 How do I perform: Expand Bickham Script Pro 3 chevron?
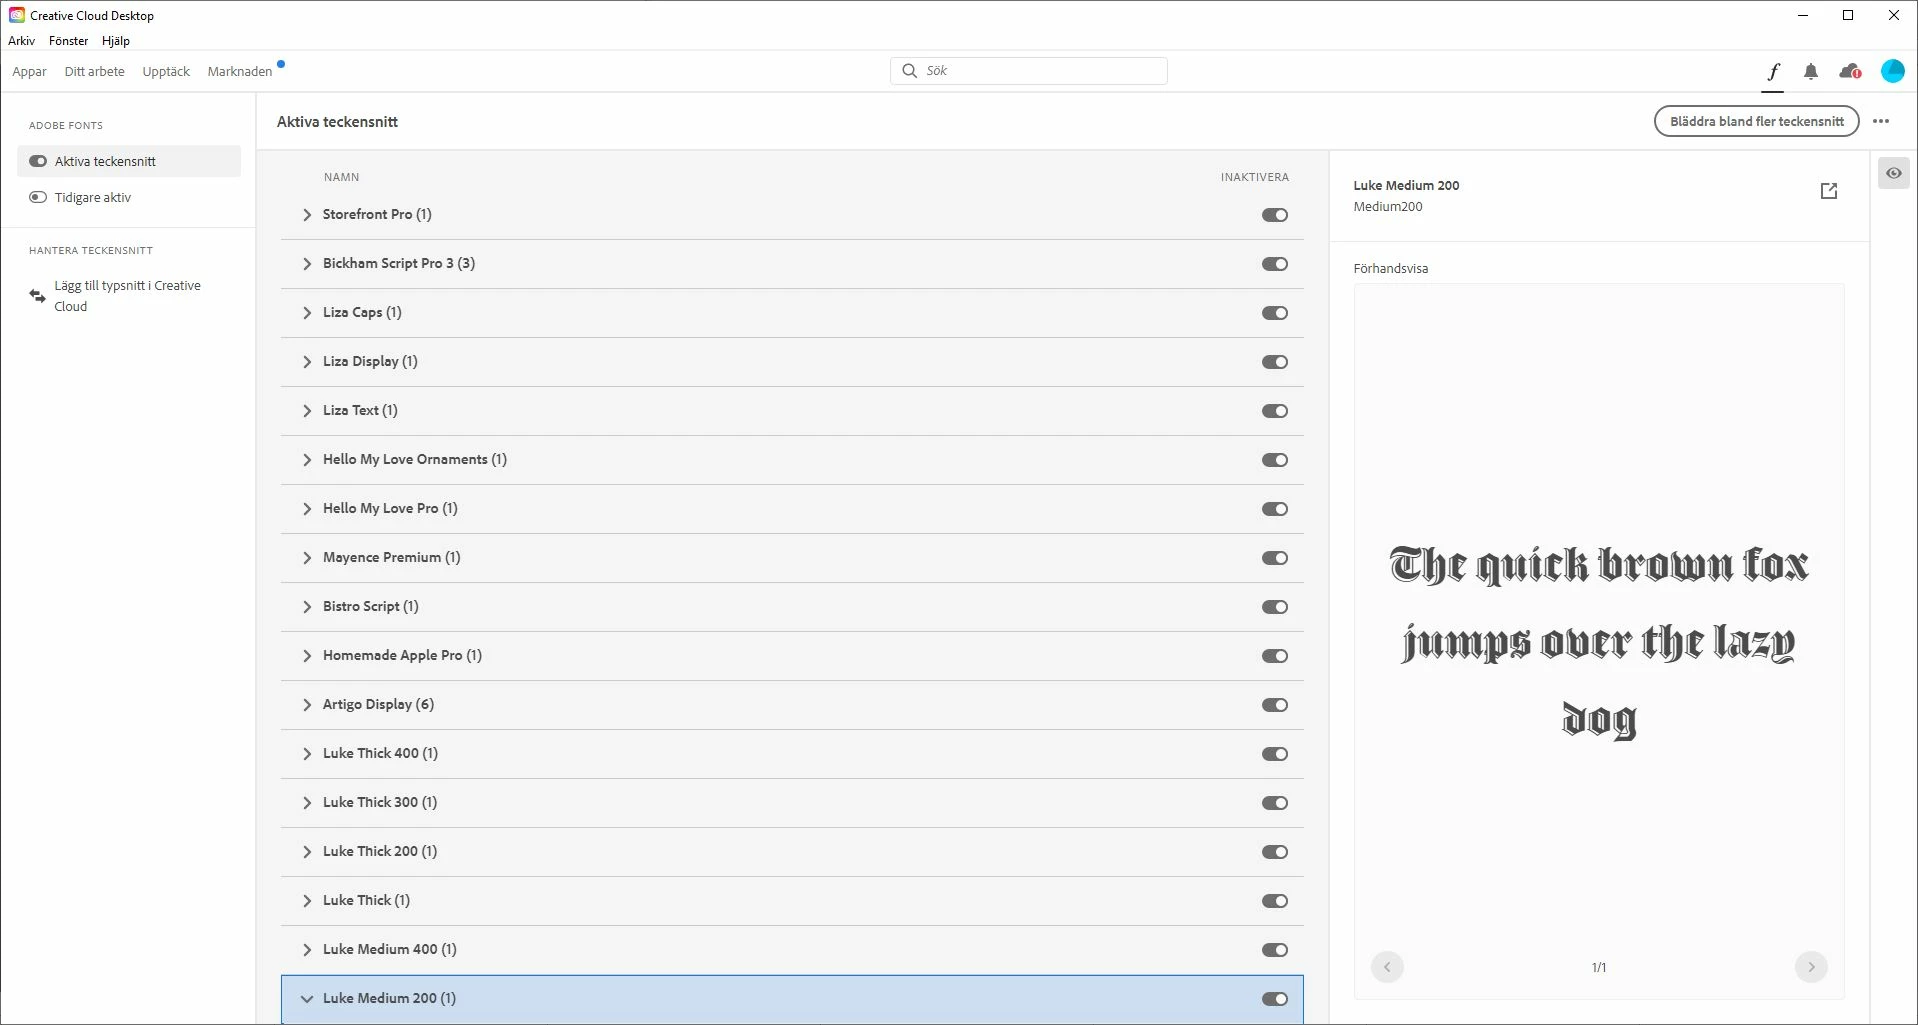307,264
